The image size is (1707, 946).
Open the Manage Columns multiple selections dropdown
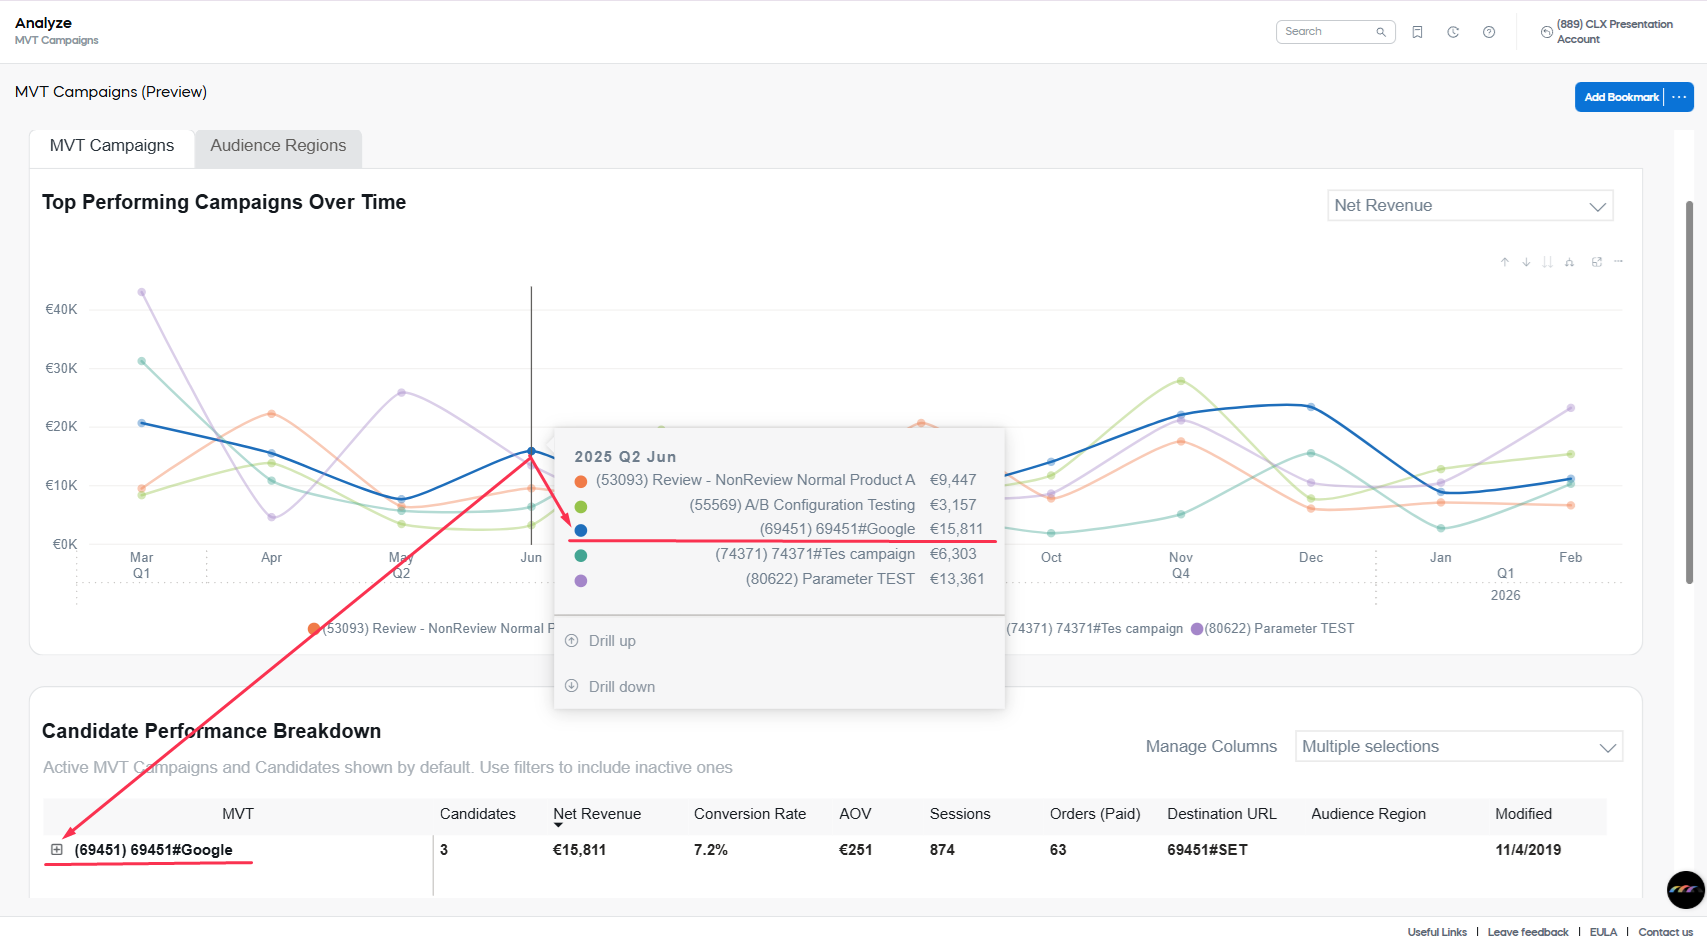(x=1458, y=747)
